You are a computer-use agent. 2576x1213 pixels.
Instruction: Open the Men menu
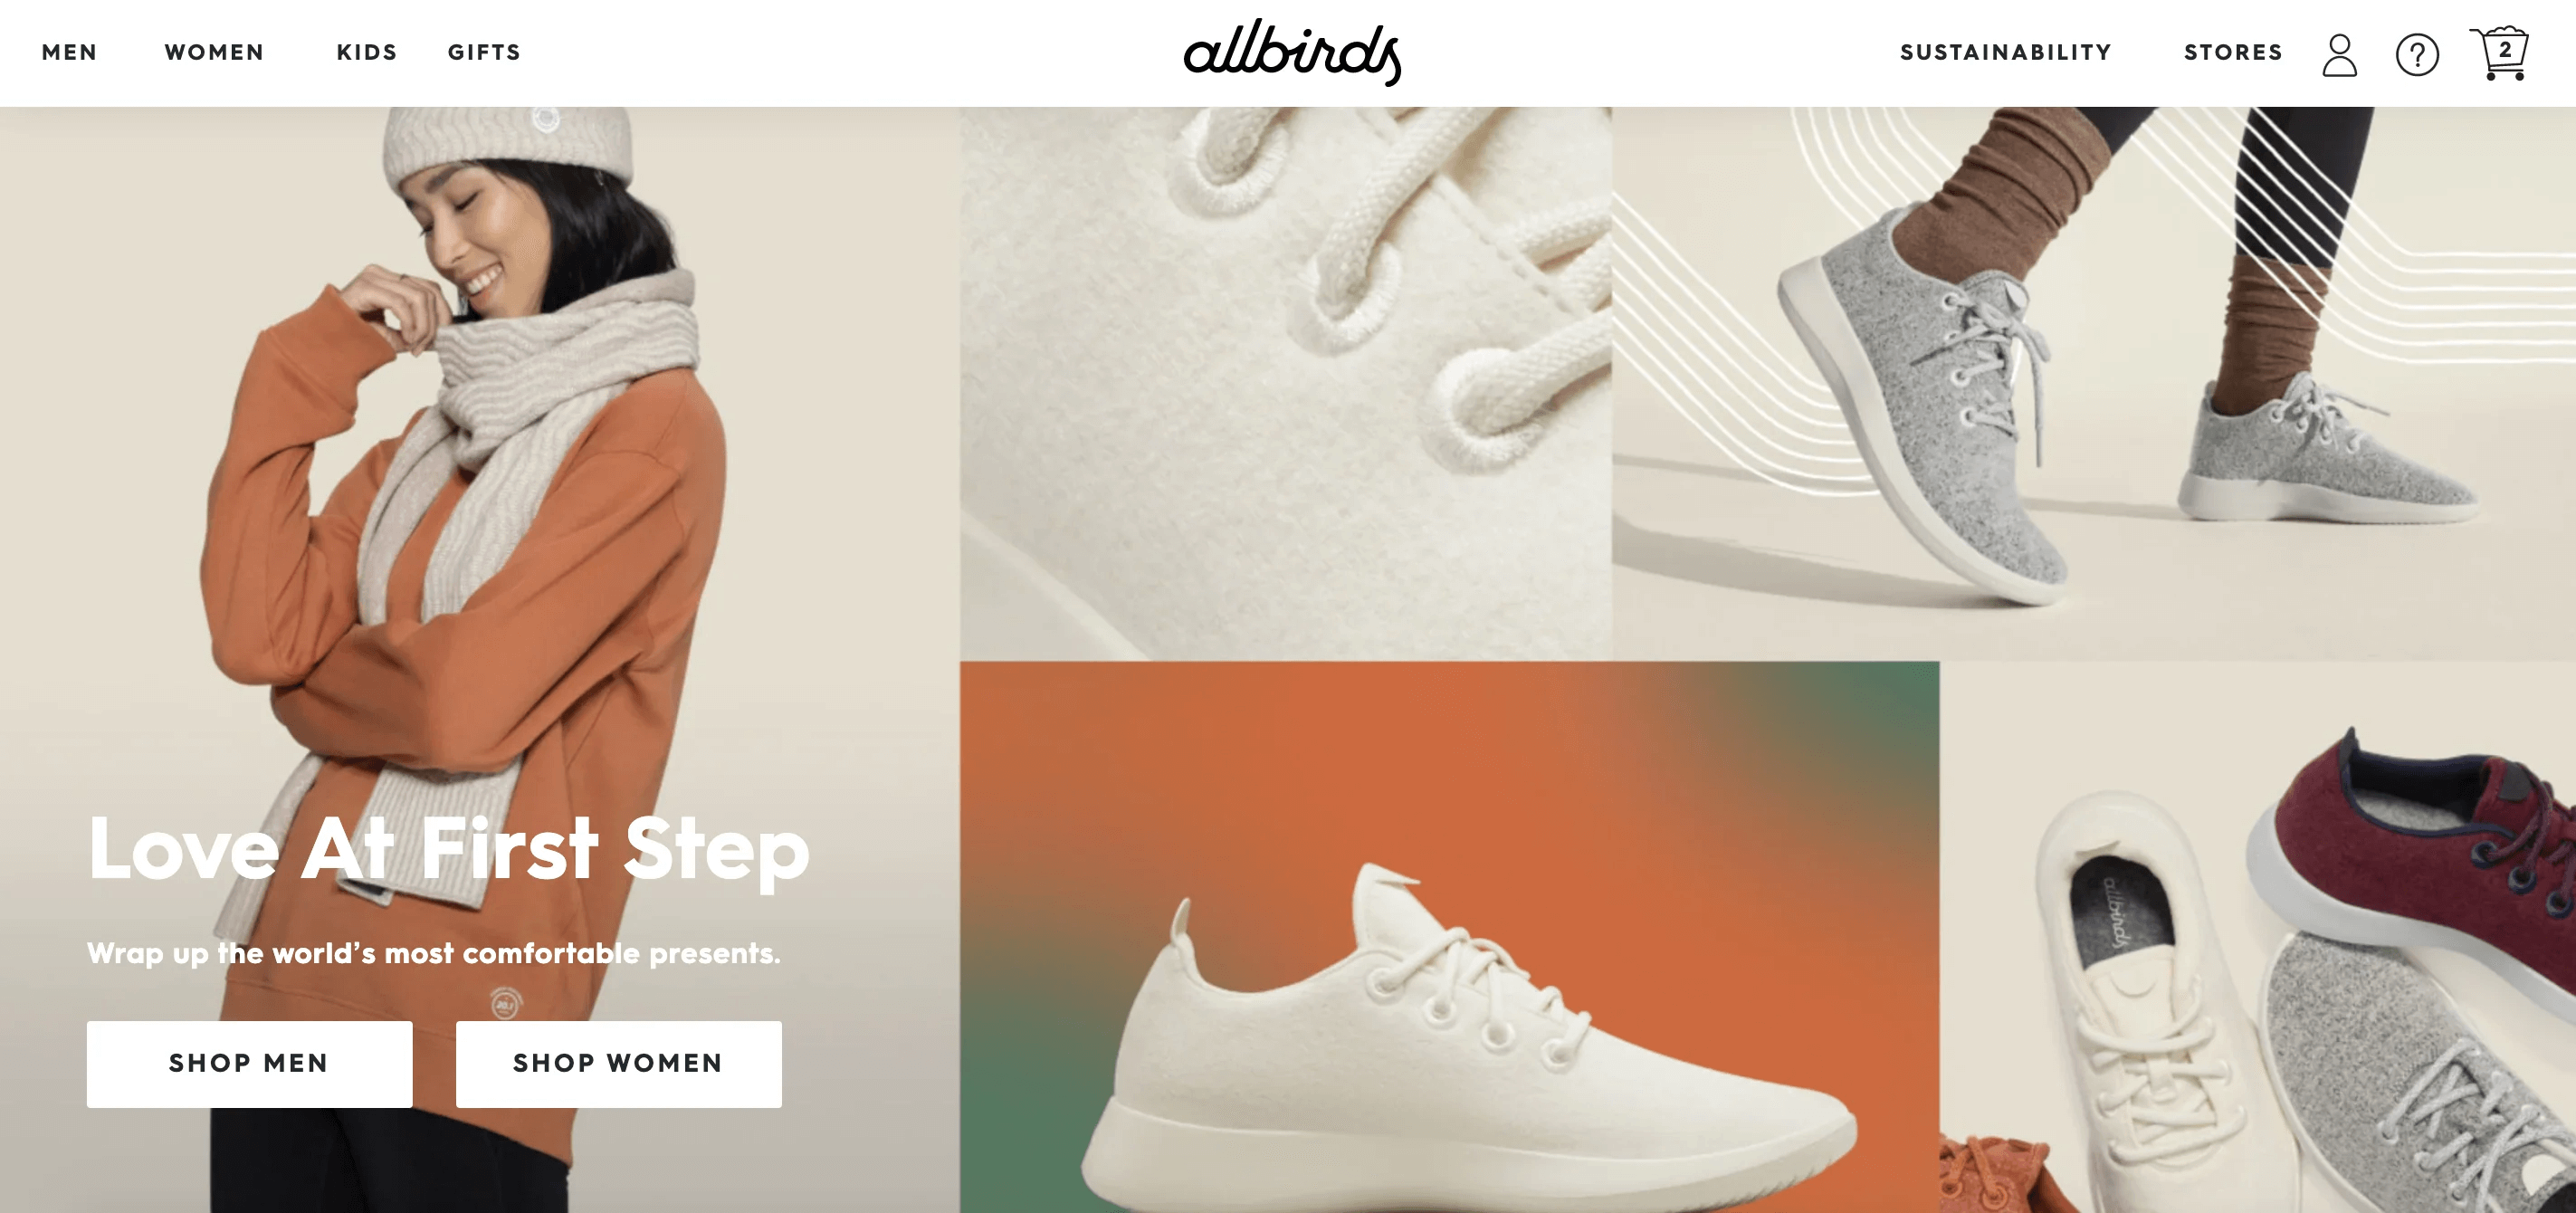click(70, 52)
